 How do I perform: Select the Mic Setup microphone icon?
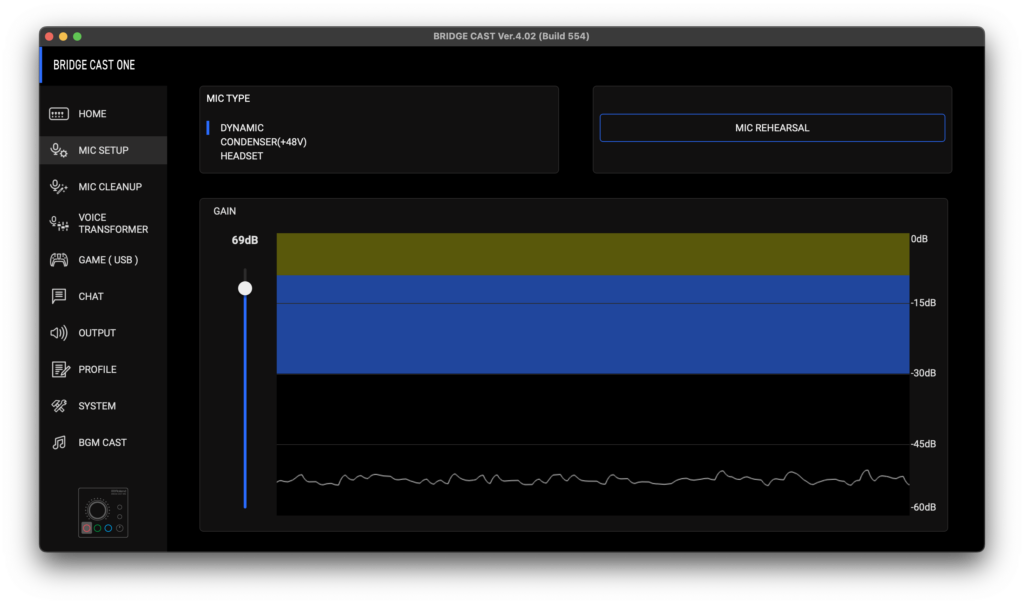pyautogui.click(x=59, y=150)
